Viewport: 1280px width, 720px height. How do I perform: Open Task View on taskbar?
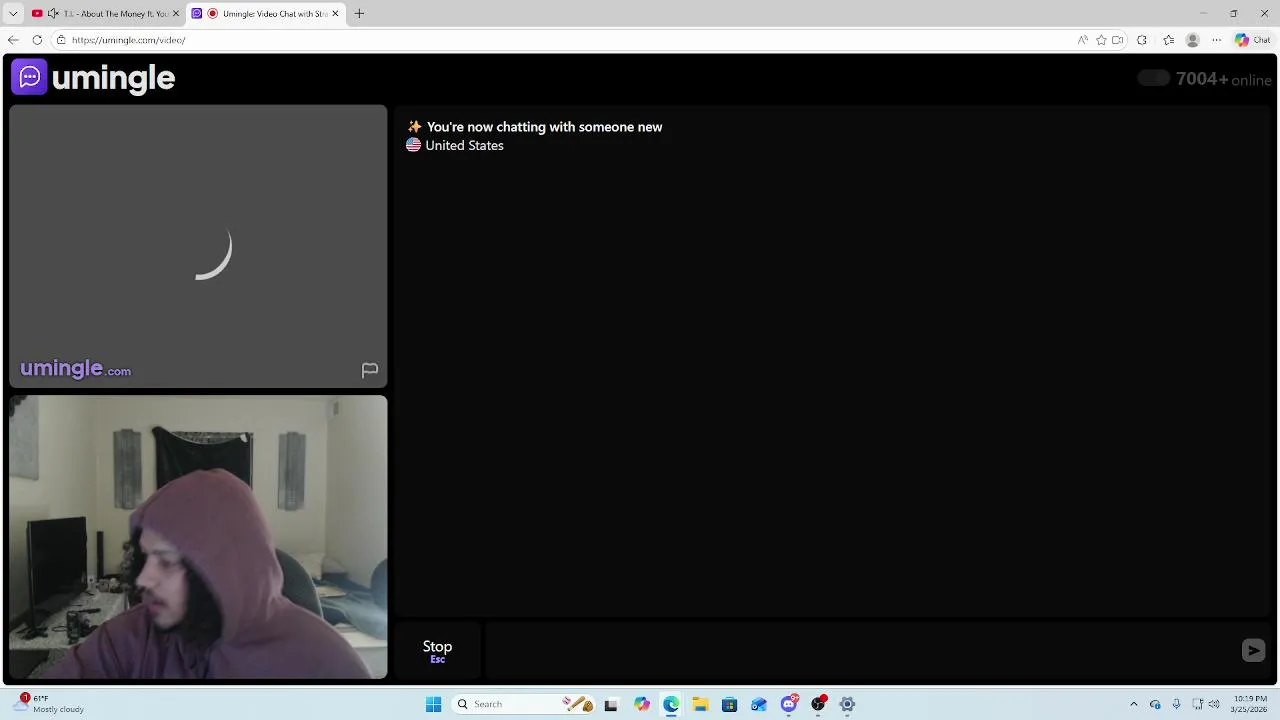point(611,704)
